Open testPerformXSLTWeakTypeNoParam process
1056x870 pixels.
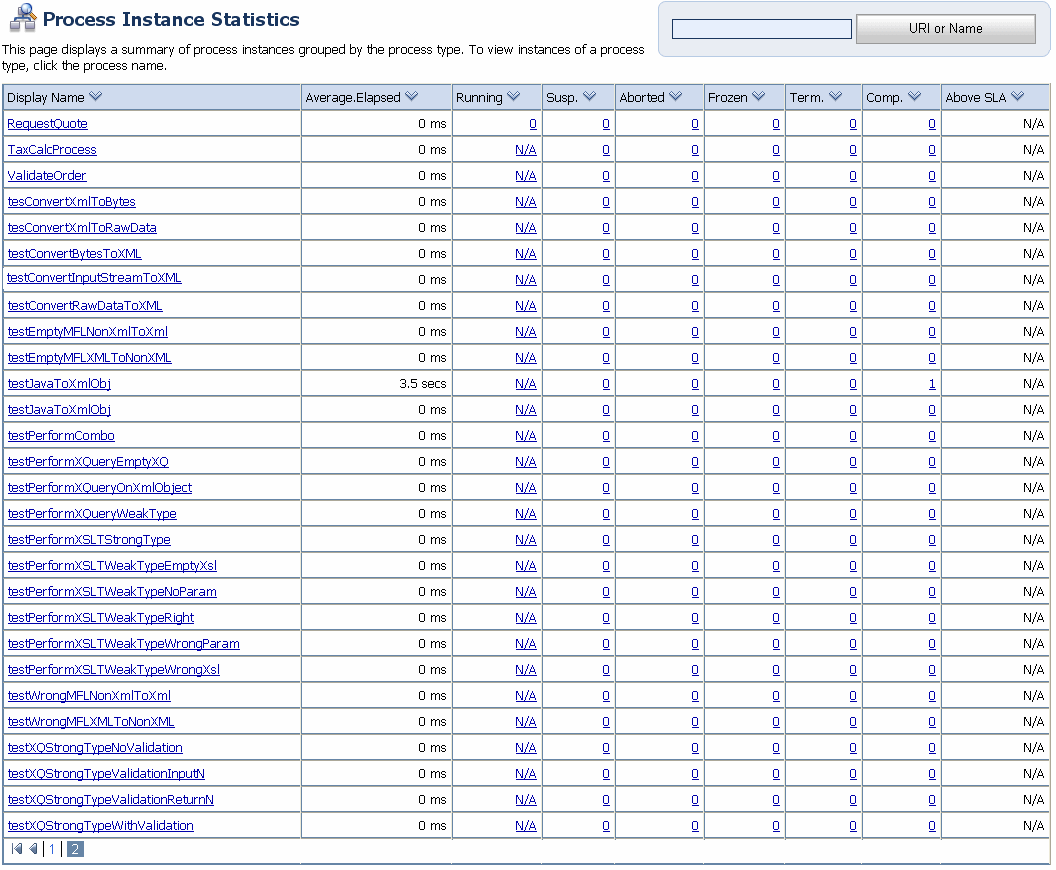pos(112,592)
